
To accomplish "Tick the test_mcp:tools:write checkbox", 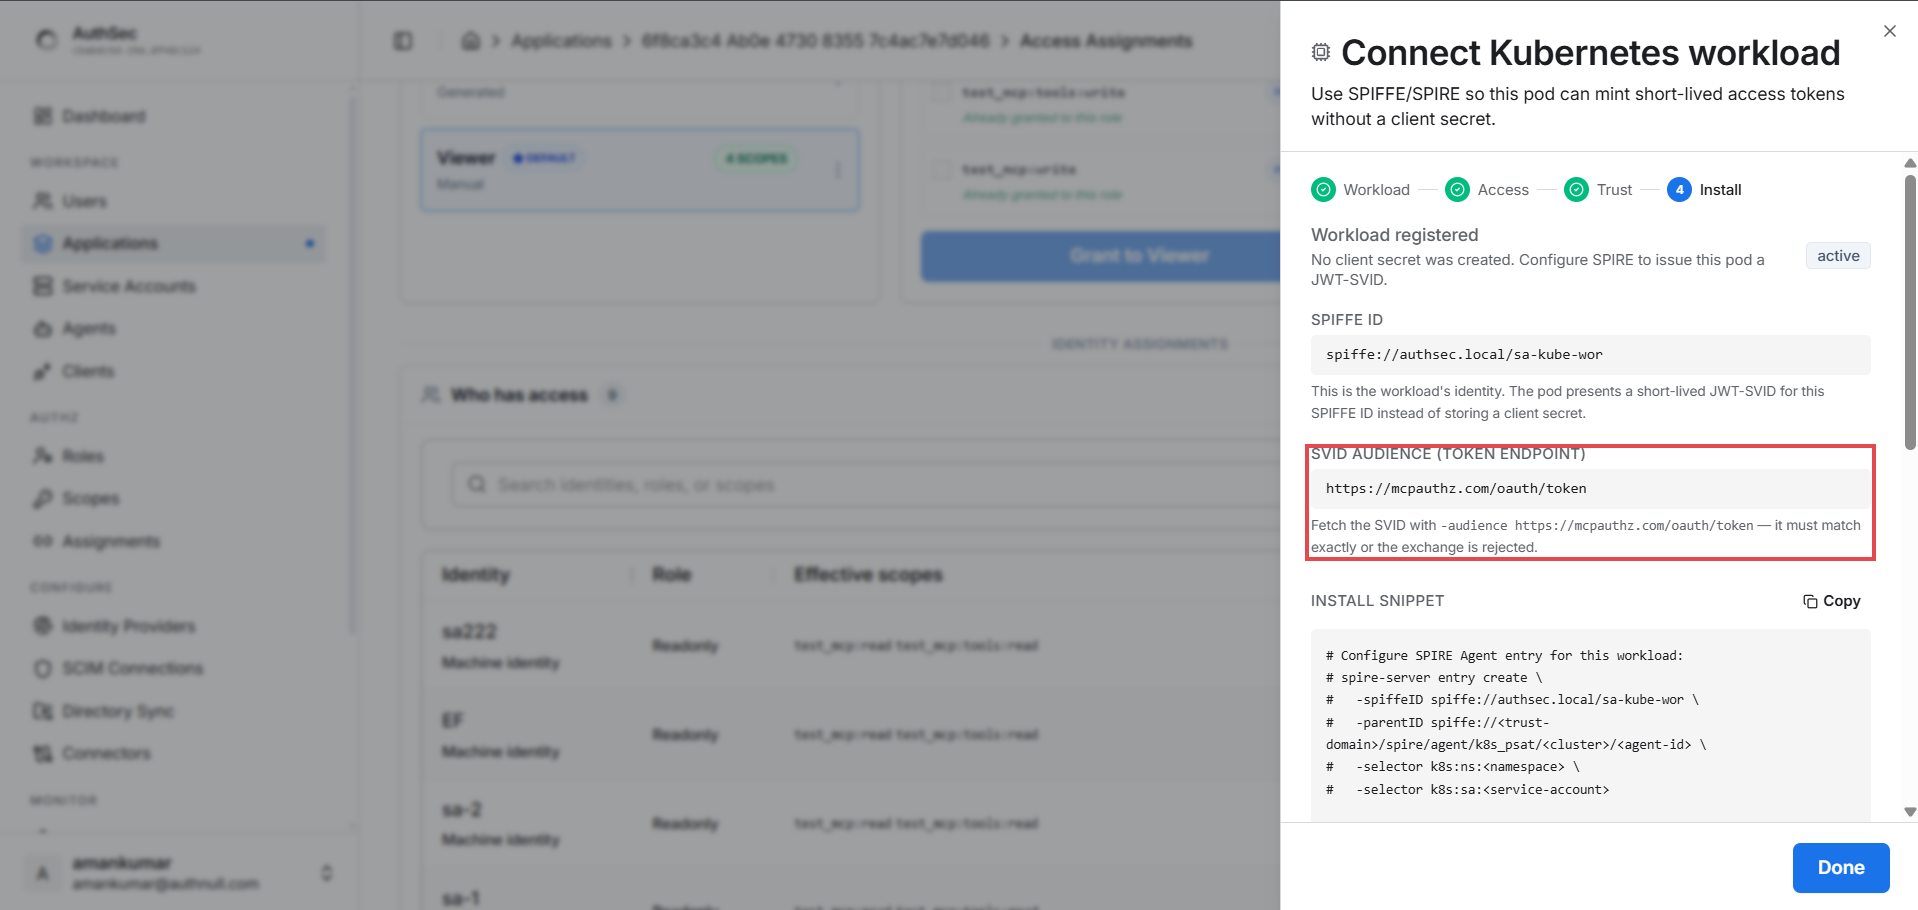I will [941, 93].
